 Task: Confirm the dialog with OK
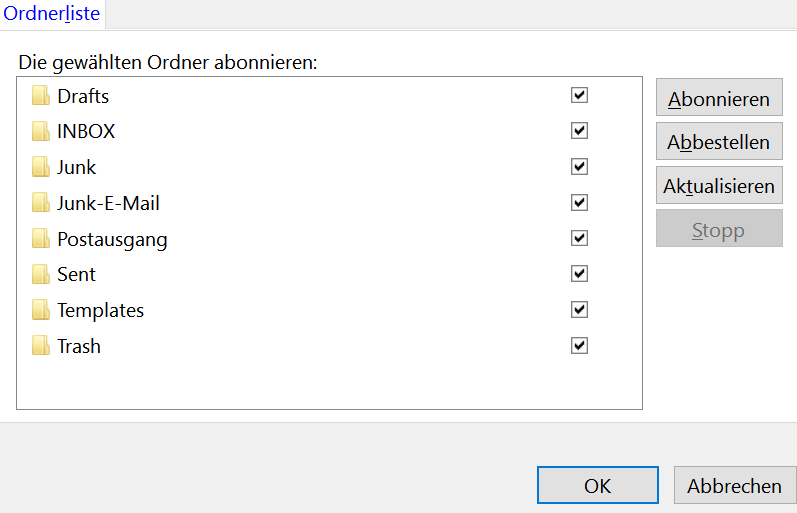point(597,486)
